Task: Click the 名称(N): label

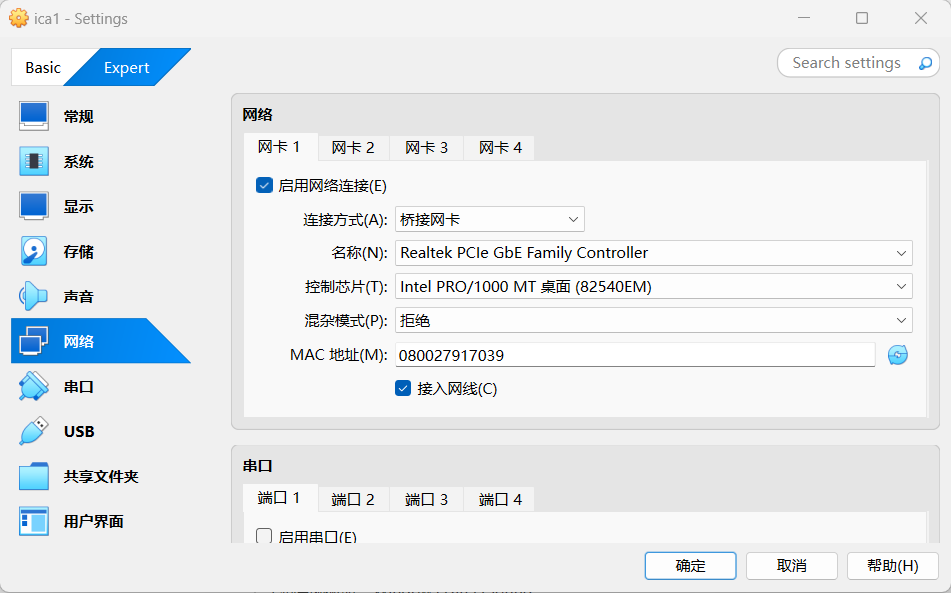Action: pos(359,253)
